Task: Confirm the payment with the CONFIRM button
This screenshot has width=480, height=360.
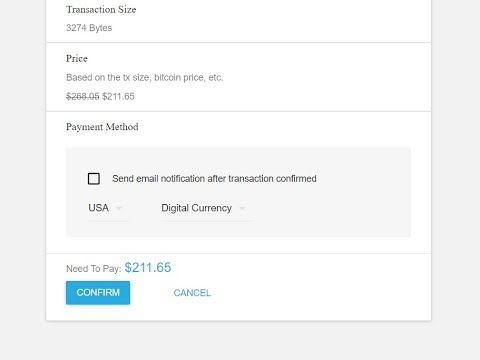Action: point(98,293)
